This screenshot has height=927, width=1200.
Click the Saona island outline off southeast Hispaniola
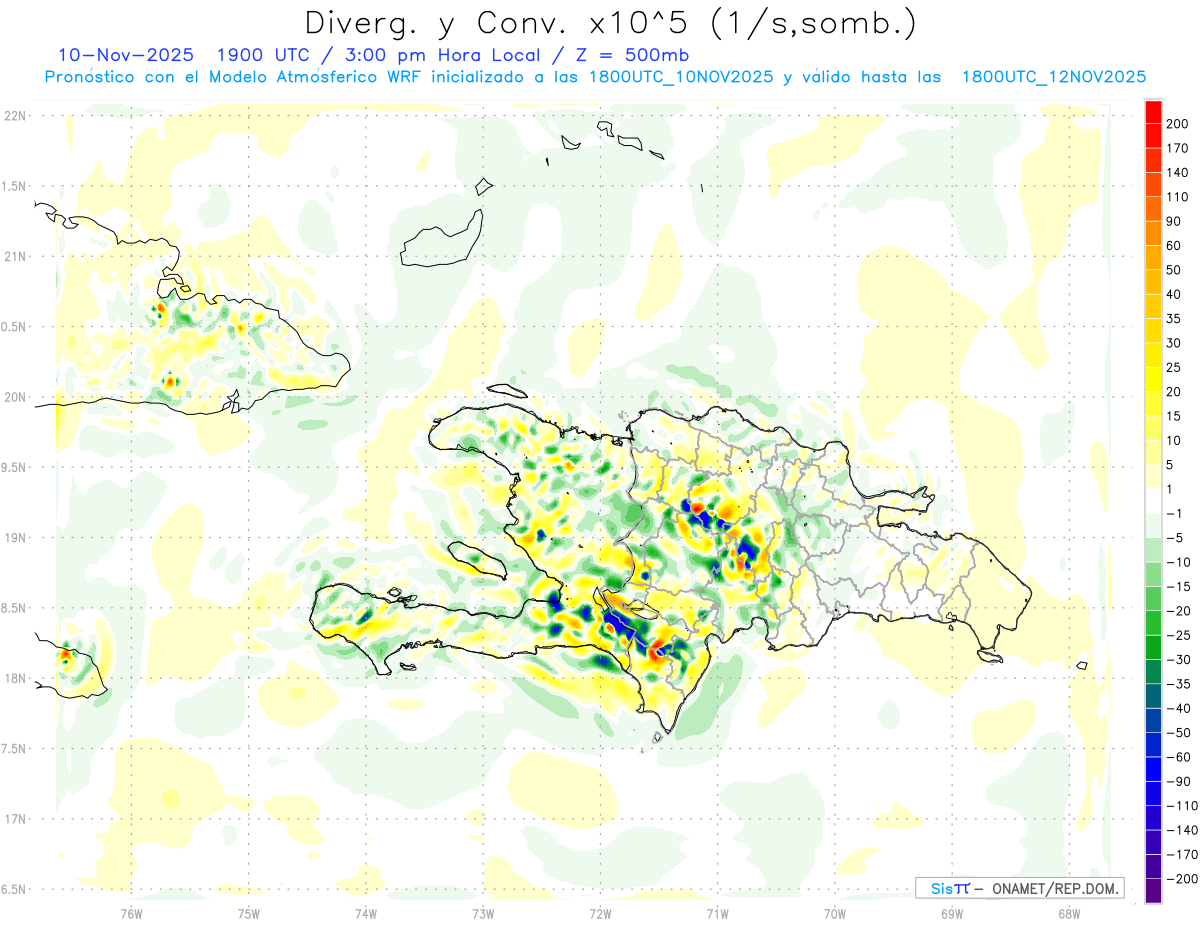point(990,656)
